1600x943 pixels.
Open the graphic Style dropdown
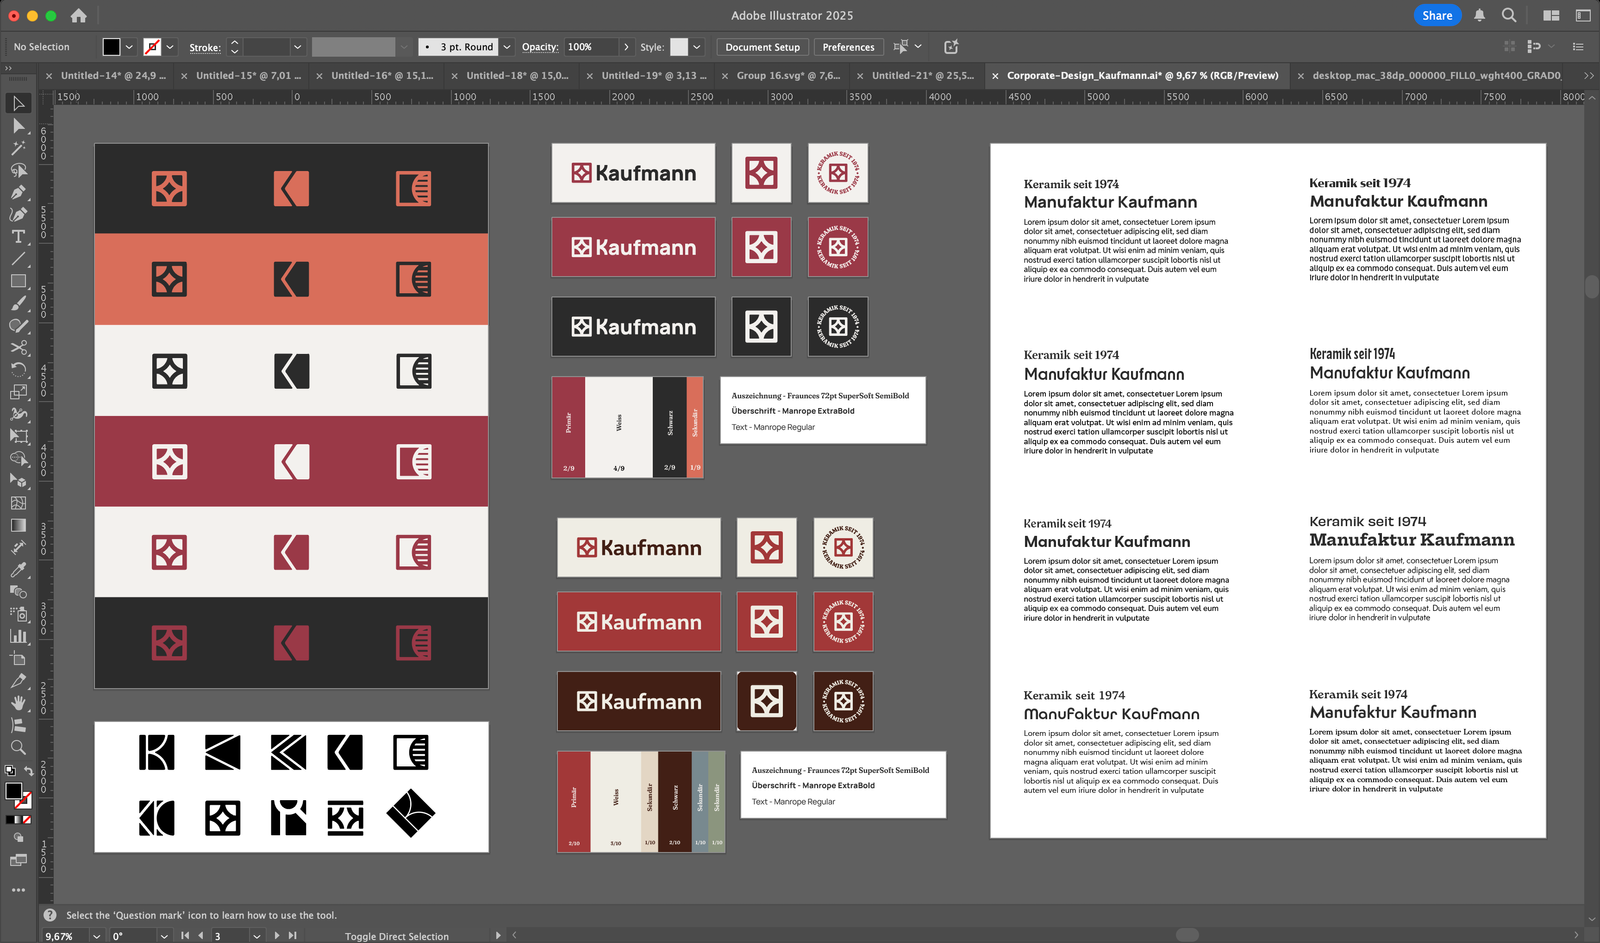(697, 47)
